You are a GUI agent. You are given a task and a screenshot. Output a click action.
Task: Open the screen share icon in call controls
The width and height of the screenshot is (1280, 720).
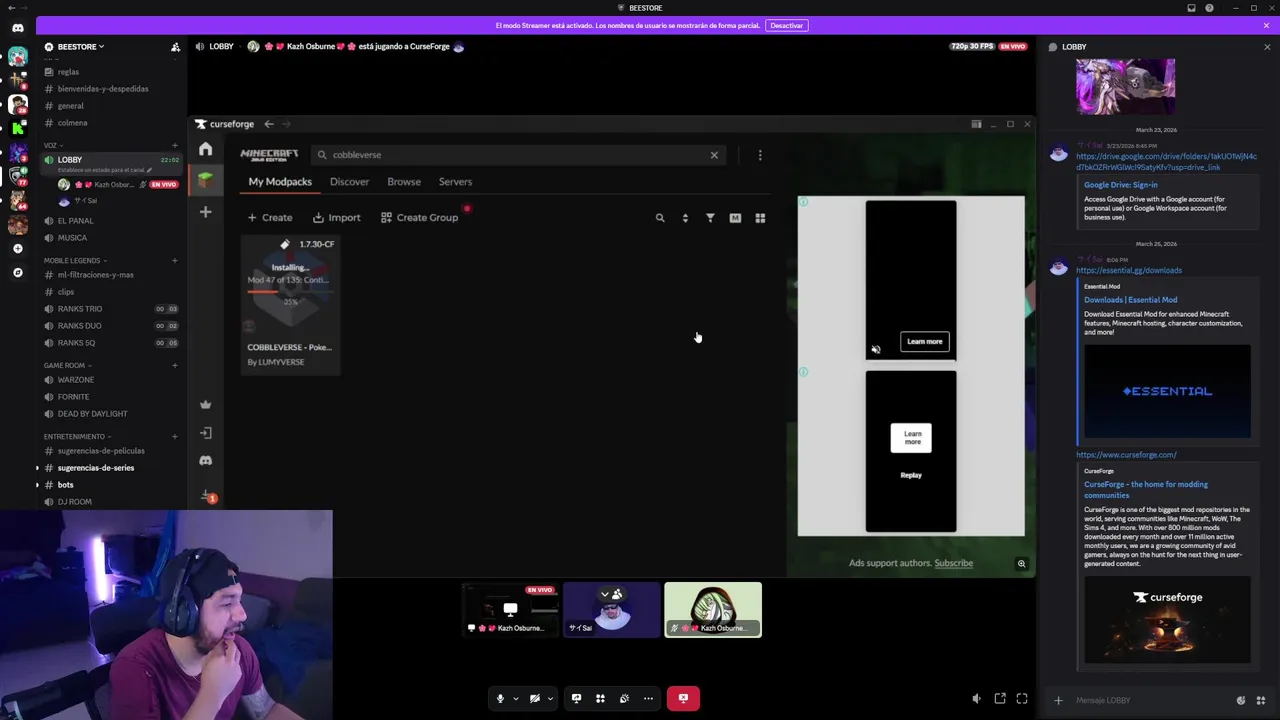coord(576,698)
